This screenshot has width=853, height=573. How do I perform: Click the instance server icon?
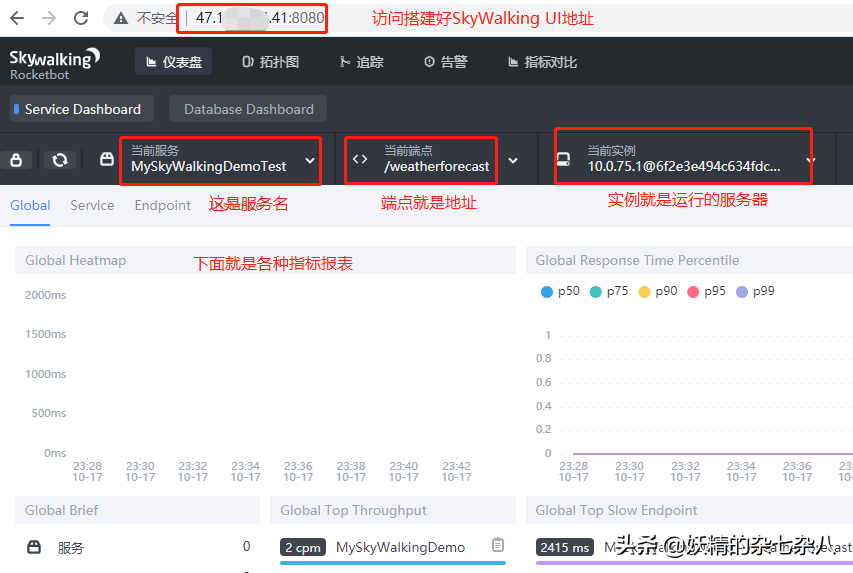click(564, 159)
